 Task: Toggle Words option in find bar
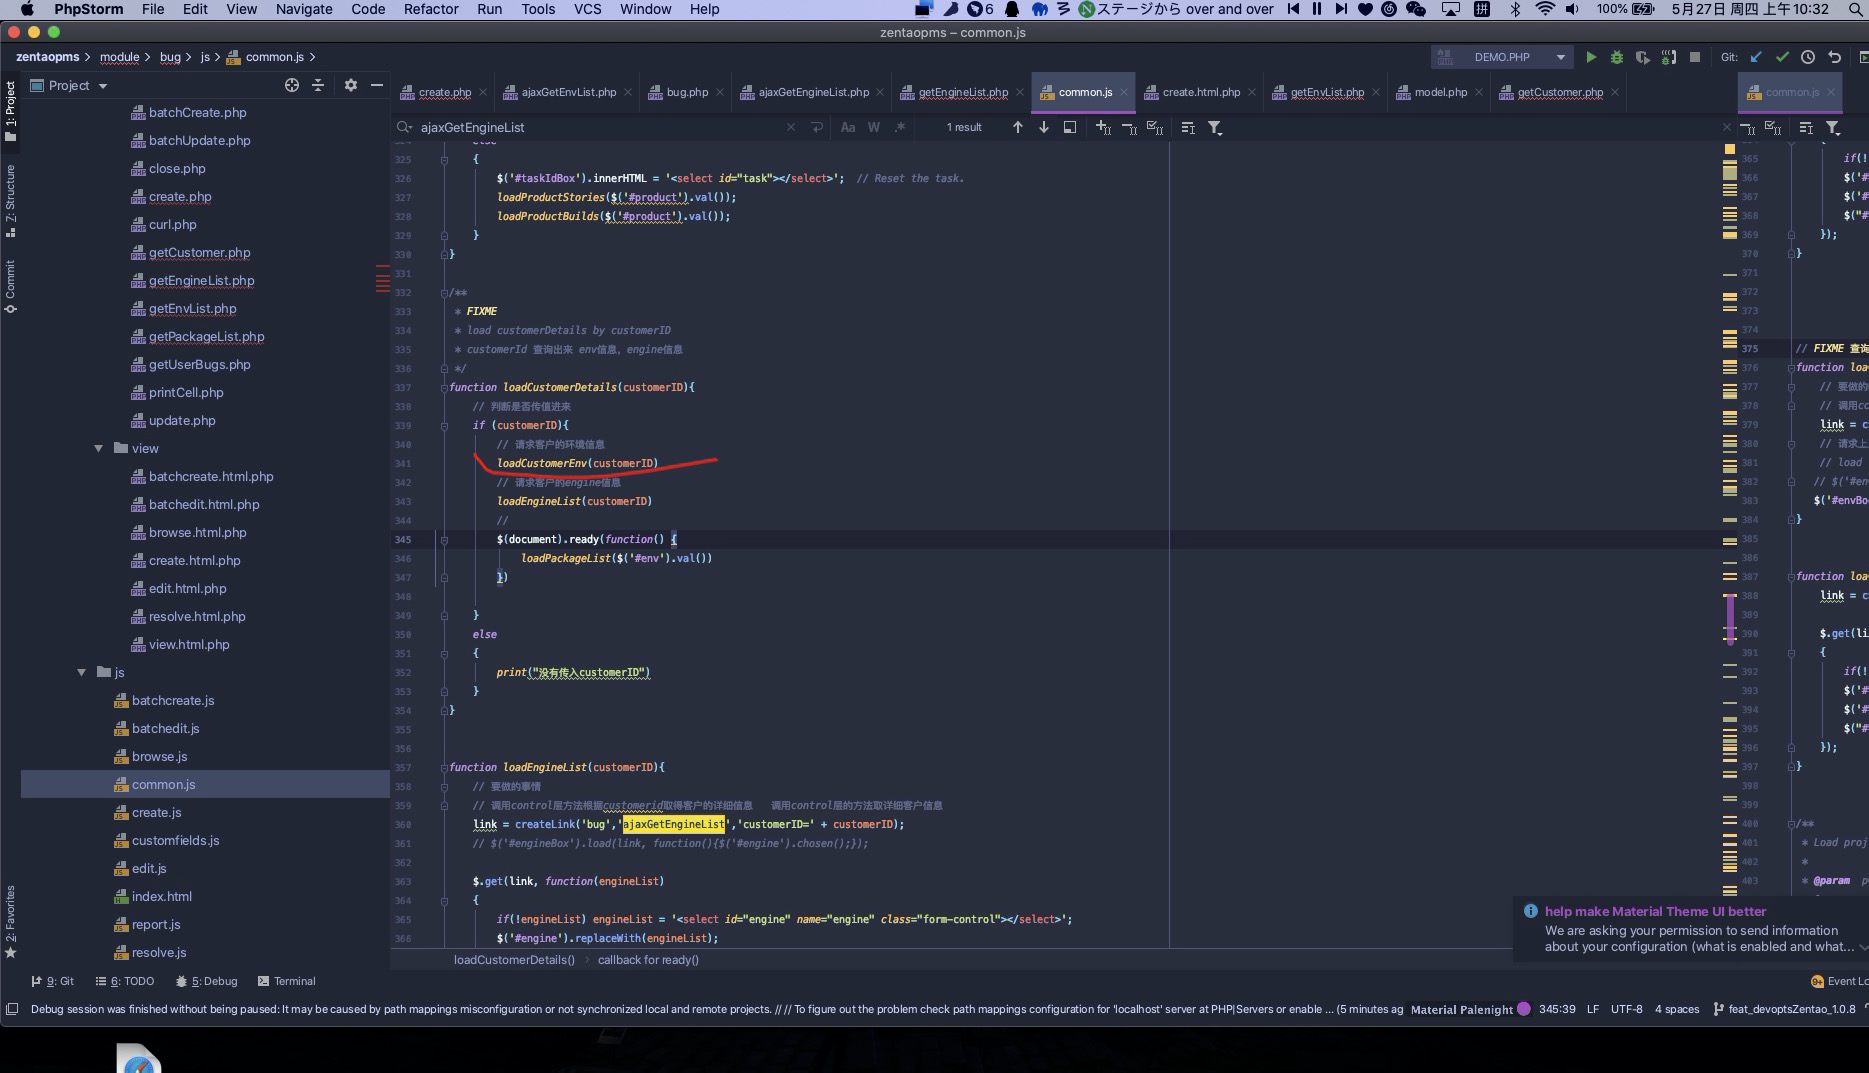874,127
